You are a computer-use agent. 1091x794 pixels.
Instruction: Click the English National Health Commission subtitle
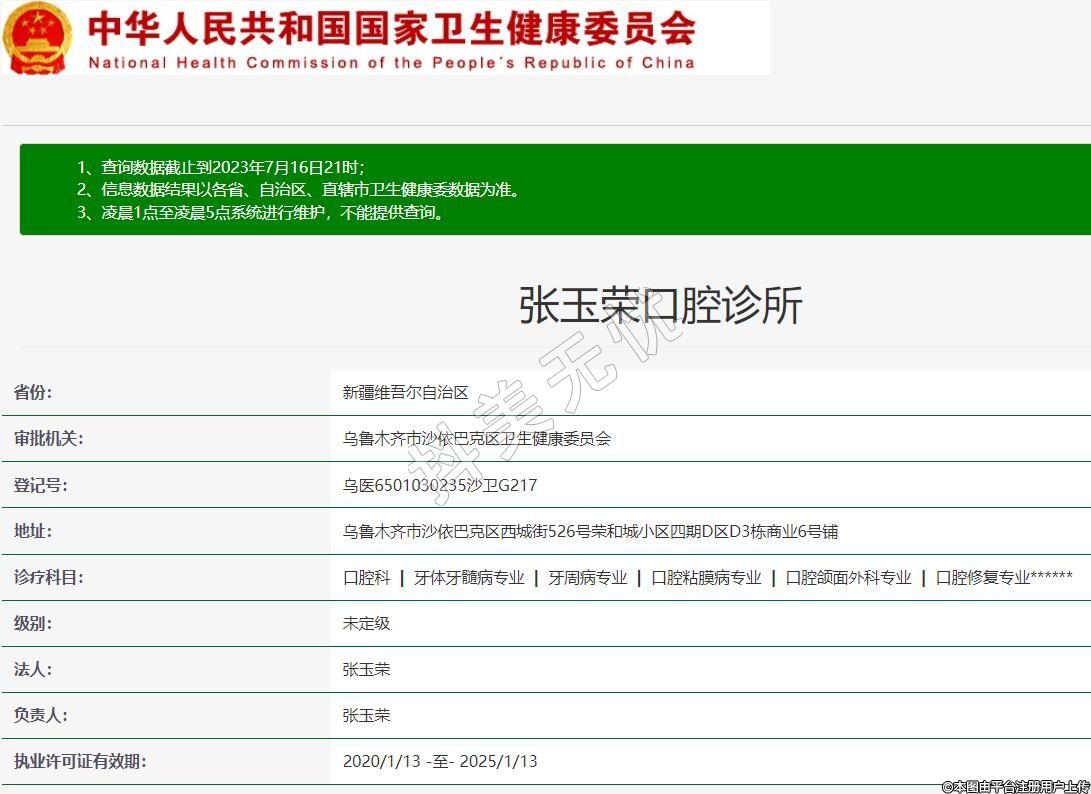391,62
